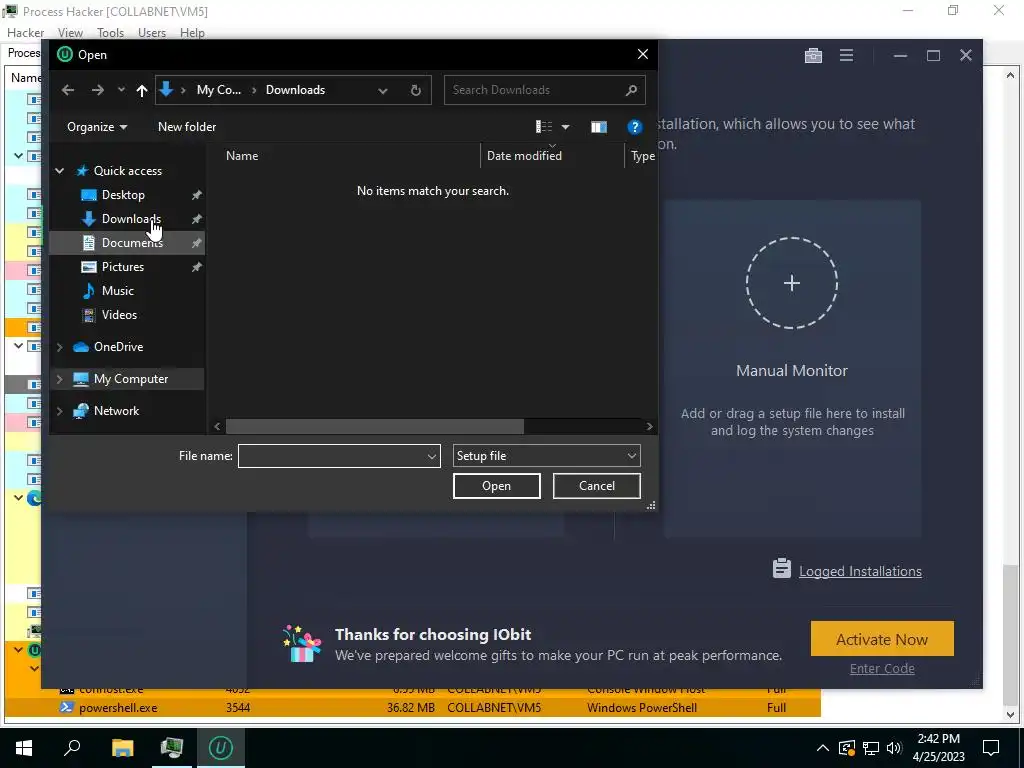This screenshot has height=768, width=1024.
Task: Open the Tools menu in Process Hacker
Action: click(110, 33)
